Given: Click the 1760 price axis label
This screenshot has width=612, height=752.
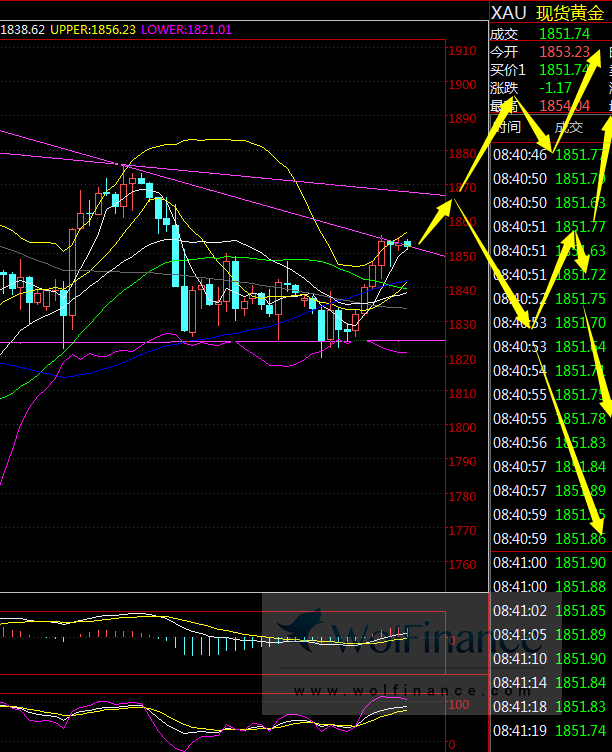Looking at the screenshot, I should pos(461,565).
